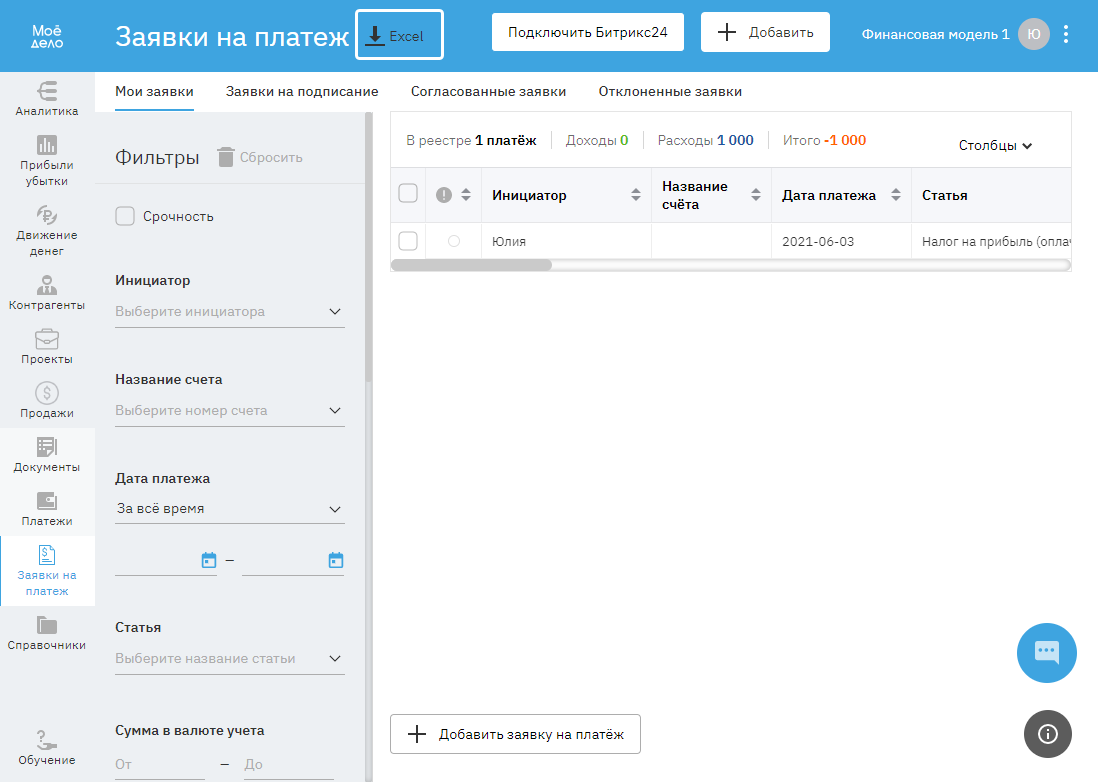Tick the select-all checkbox in table header
The height and width of the screenshot is (782, 1098).
pyautogui.click(x=408, y=194)
